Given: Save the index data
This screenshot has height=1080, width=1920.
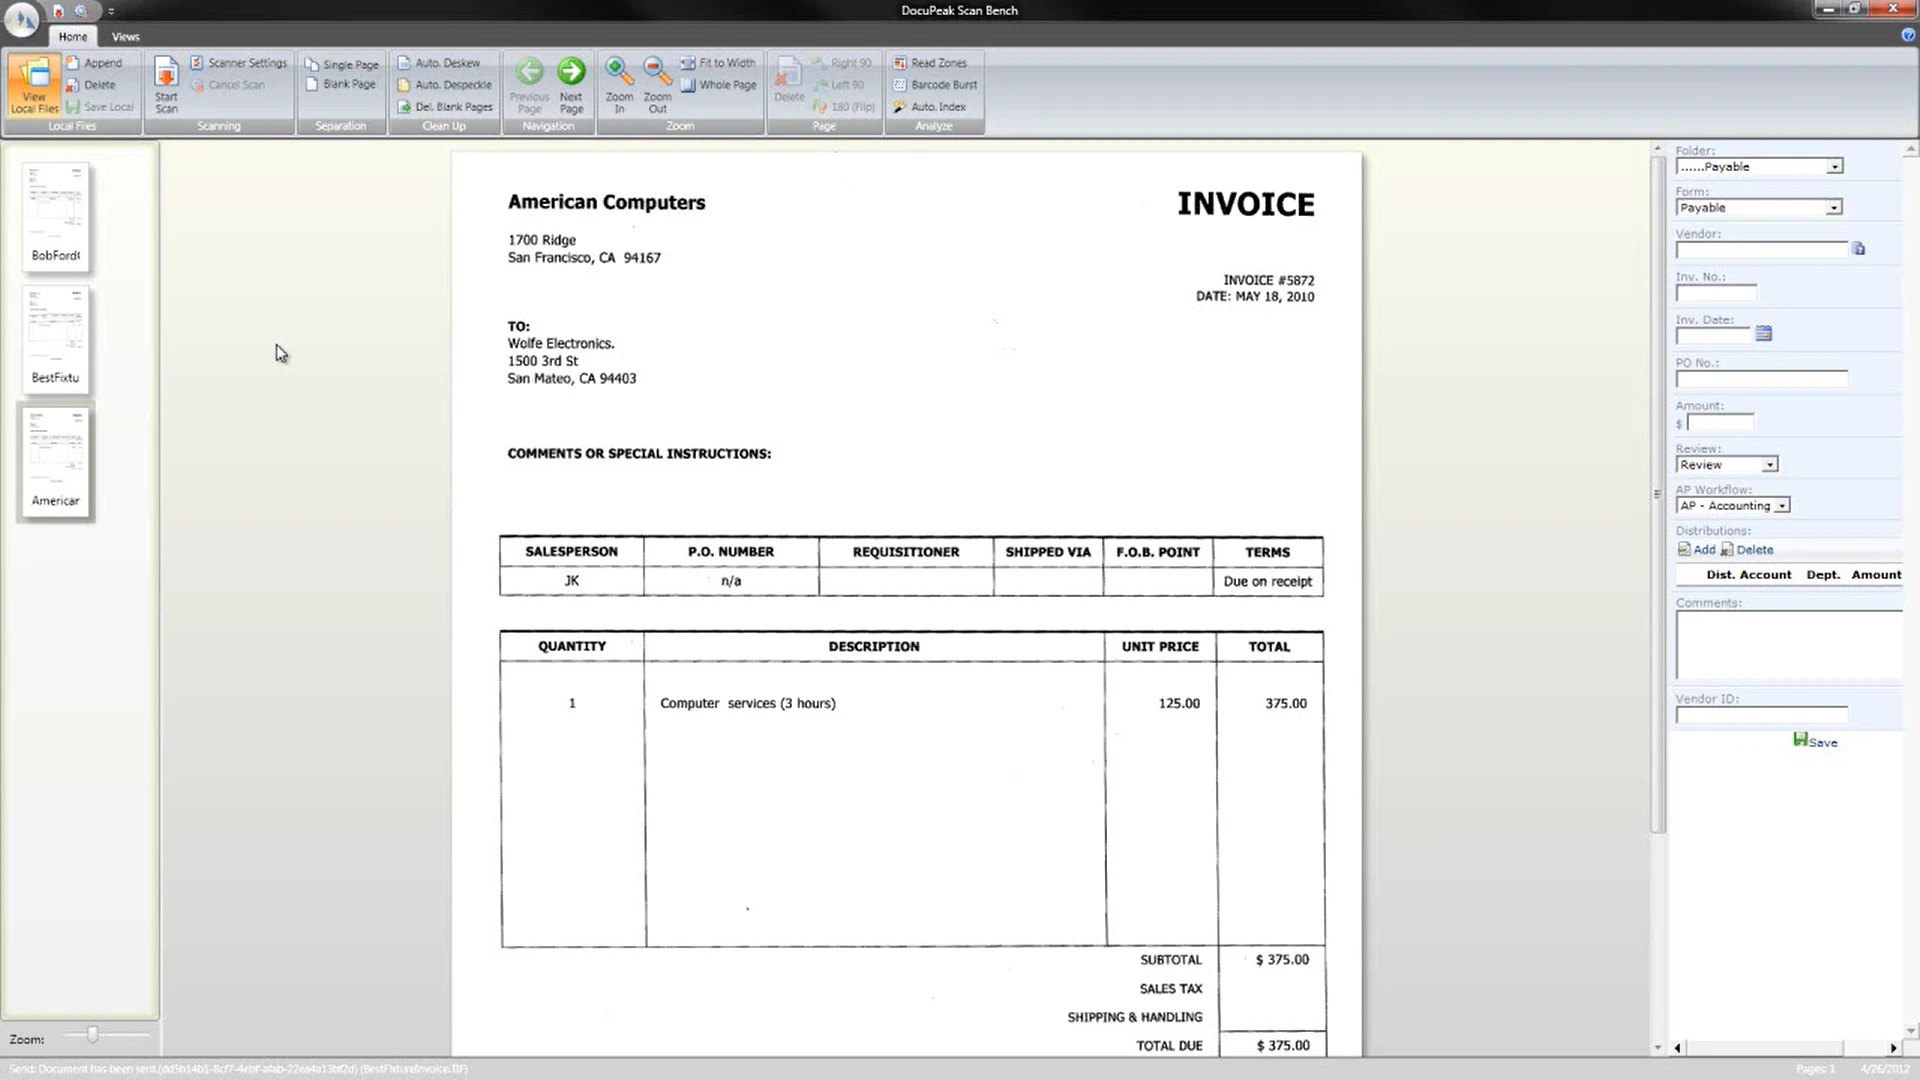Looking at the screenshot, I should click(x=1814, y=741).
